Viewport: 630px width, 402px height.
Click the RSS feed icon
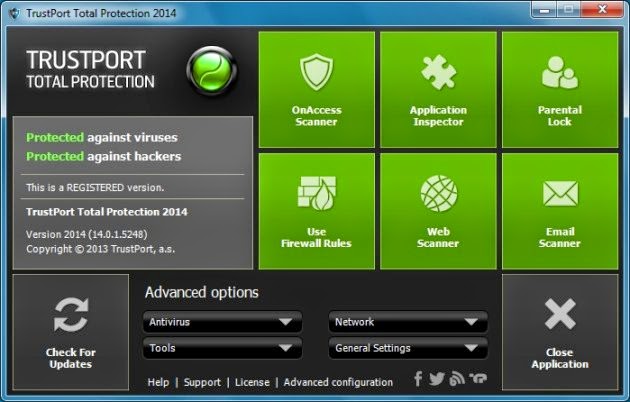(457, 378)
